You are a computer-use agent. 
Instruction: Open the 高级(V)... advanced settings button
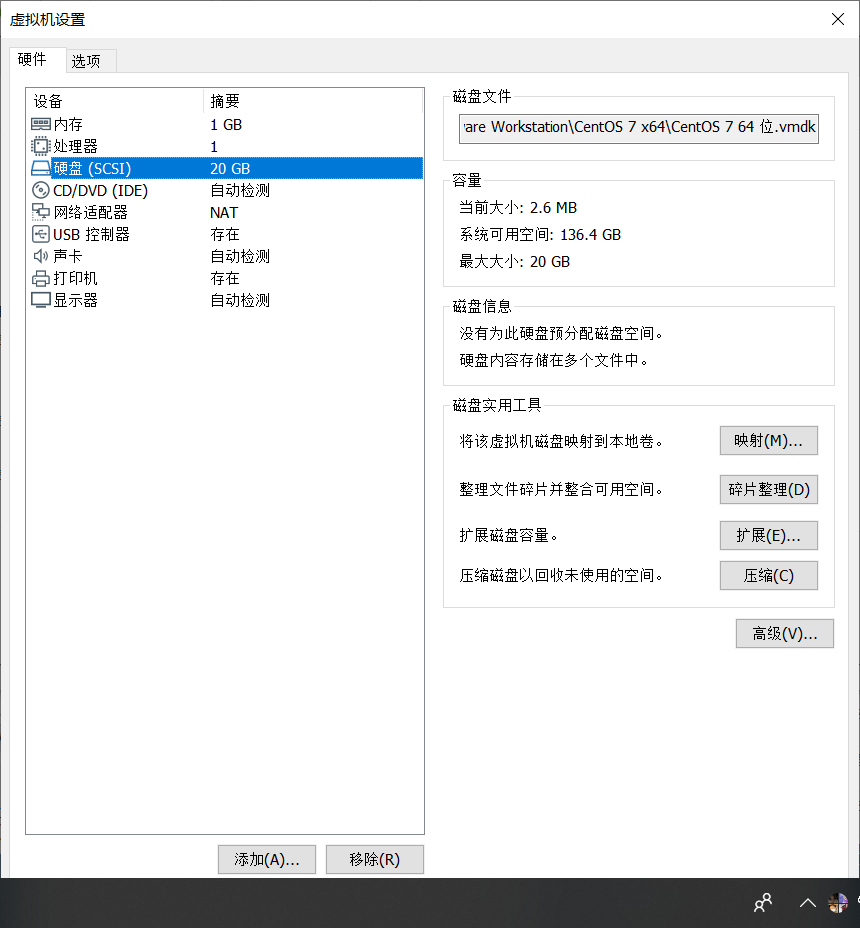click(x=785, y=634)
